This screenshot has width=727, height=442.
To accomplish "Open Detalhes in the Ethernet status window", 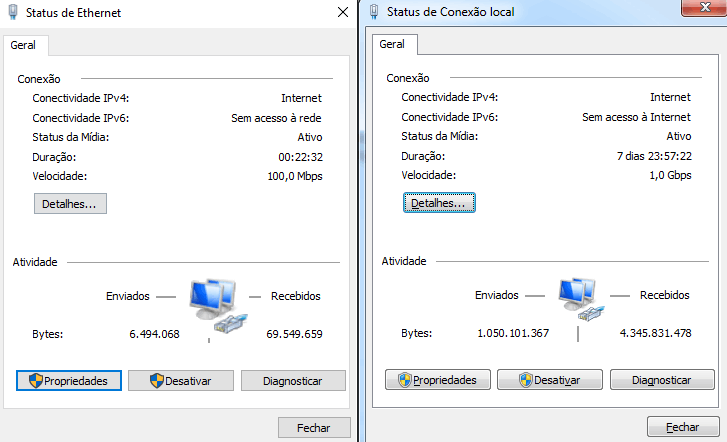I will pyautogui.click(x=70, y=204).
